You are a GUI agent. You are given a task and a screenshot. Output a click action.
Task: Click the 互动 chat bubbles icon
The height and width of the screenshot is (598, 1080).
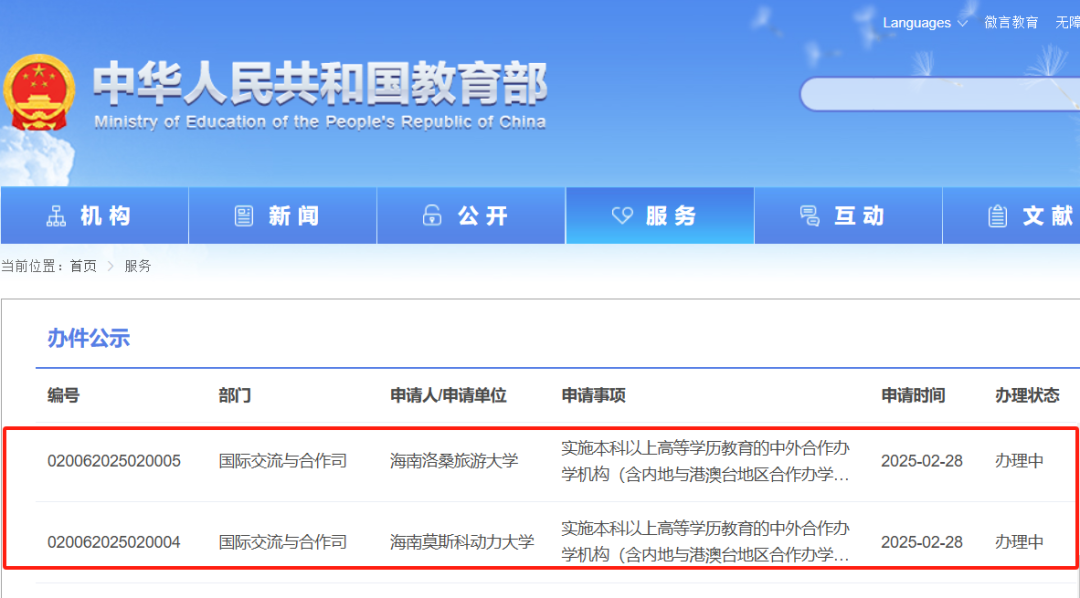pyautogui.click(x=810, y=216)
